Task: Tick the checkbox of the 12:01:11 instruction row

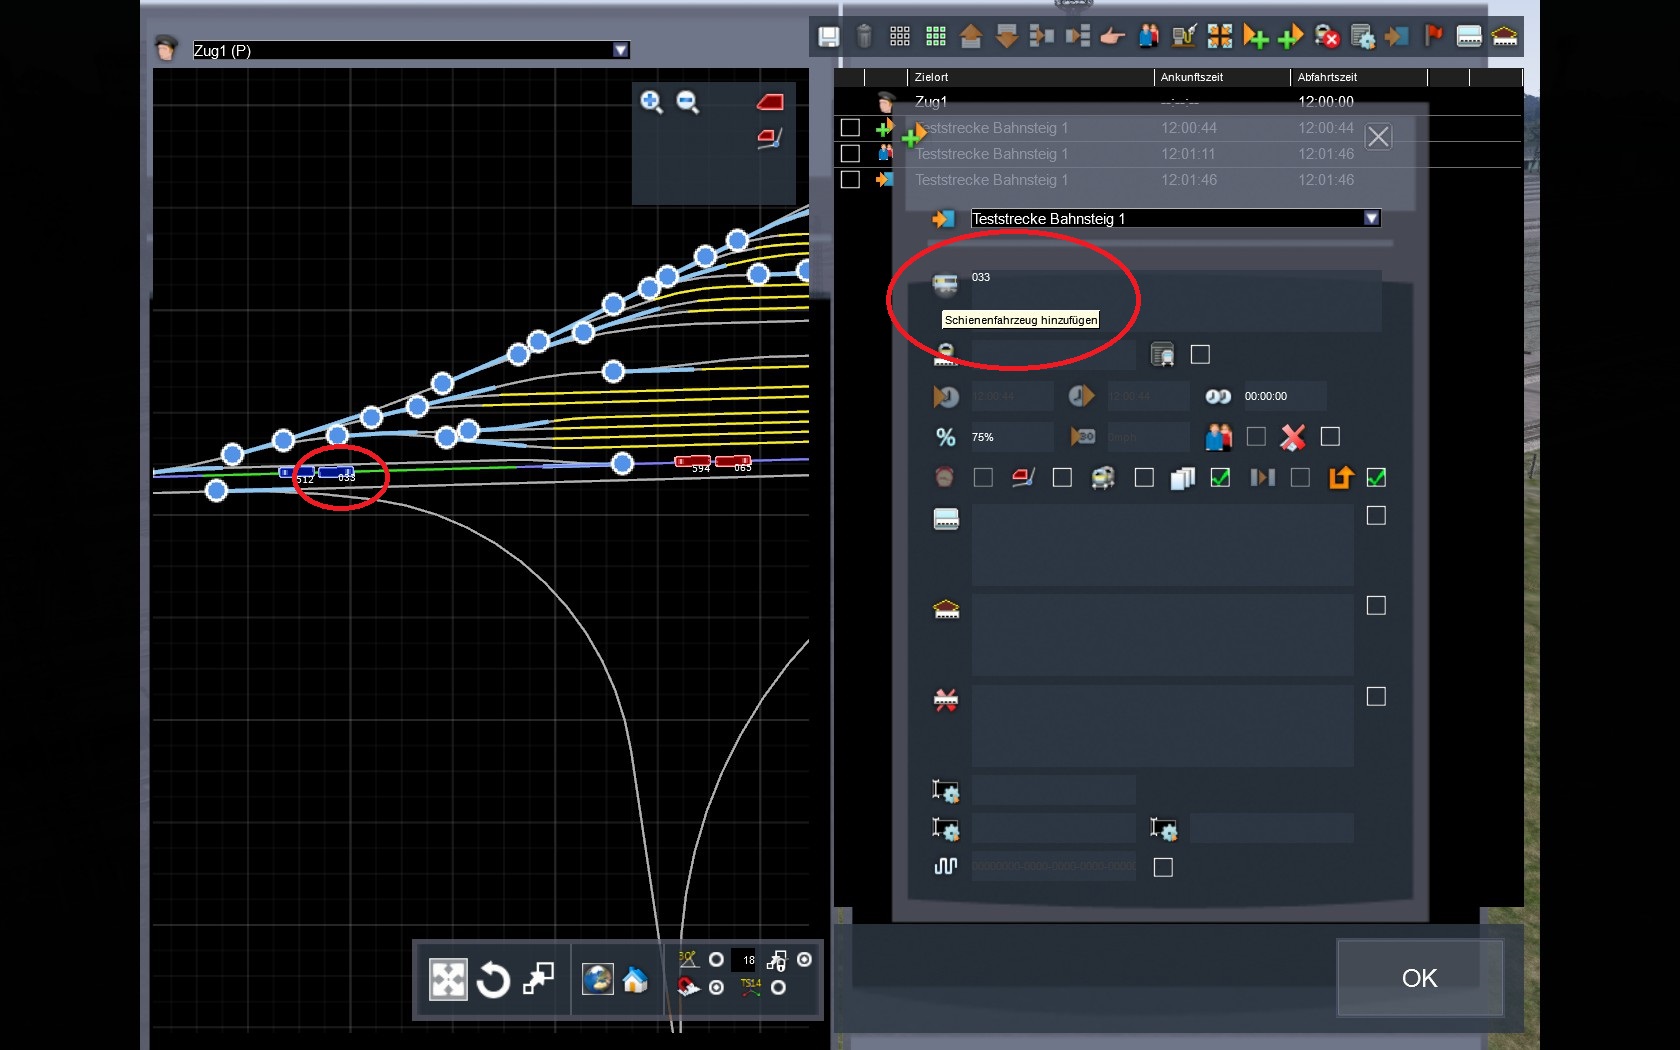Action: (x=850, y=154)
